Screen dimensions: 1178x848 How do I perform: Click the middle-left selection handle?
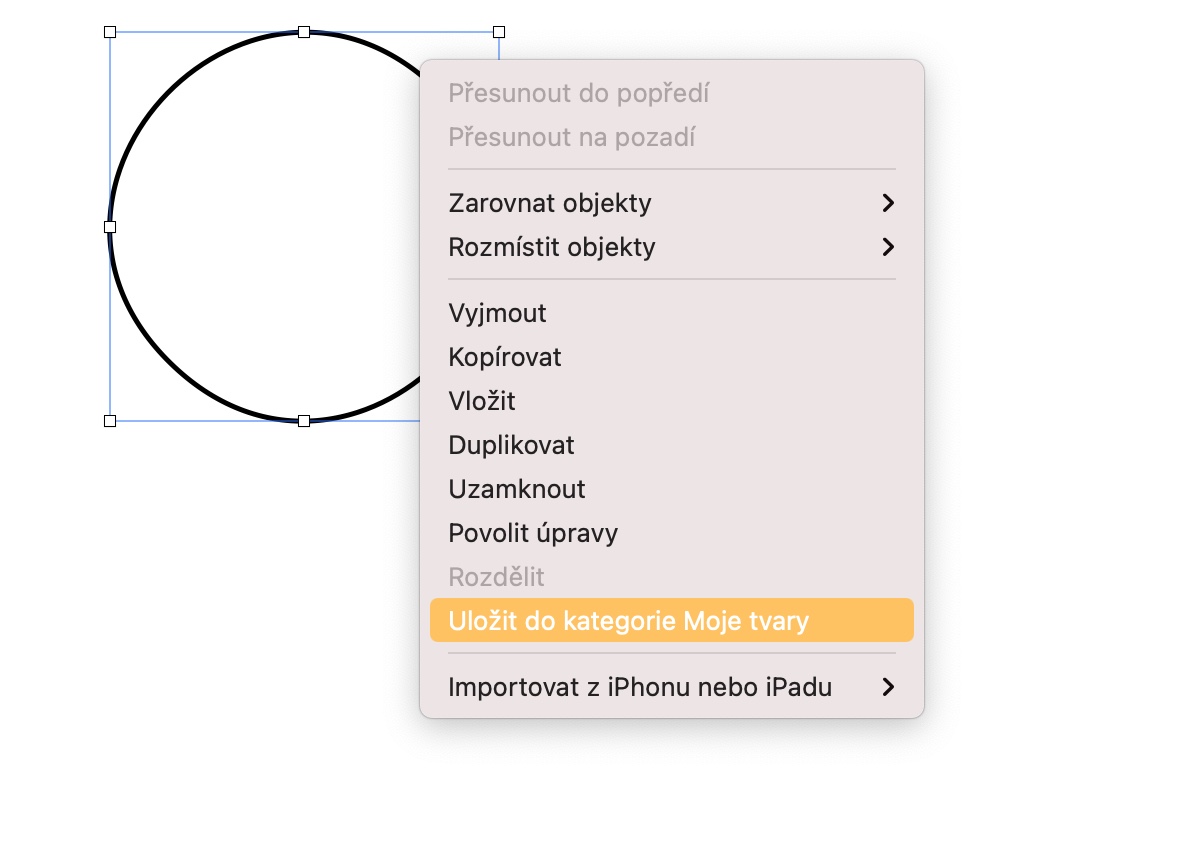[x=110, y=227]
